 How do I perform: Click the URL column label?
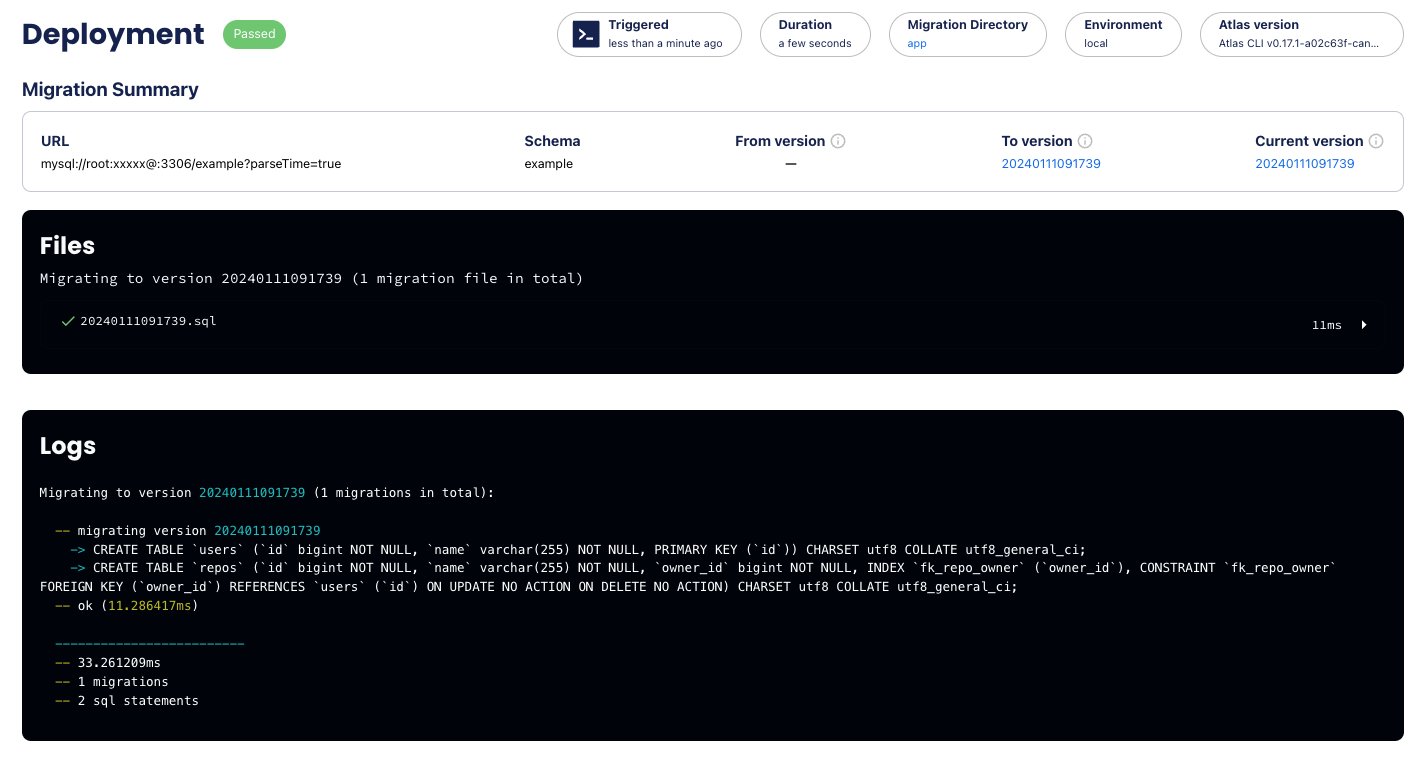[55, 141]
